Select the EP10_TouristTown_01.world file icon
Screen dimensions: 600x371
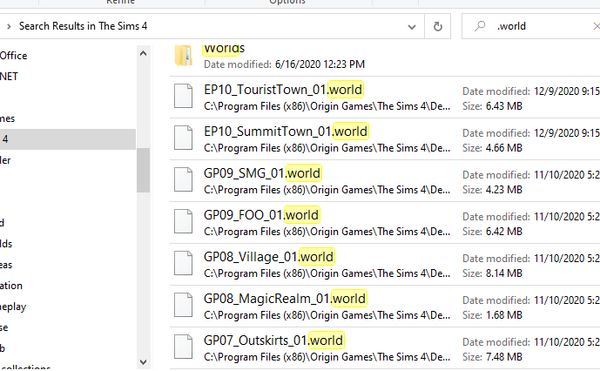pyautogui.click(x=183, y=96)
